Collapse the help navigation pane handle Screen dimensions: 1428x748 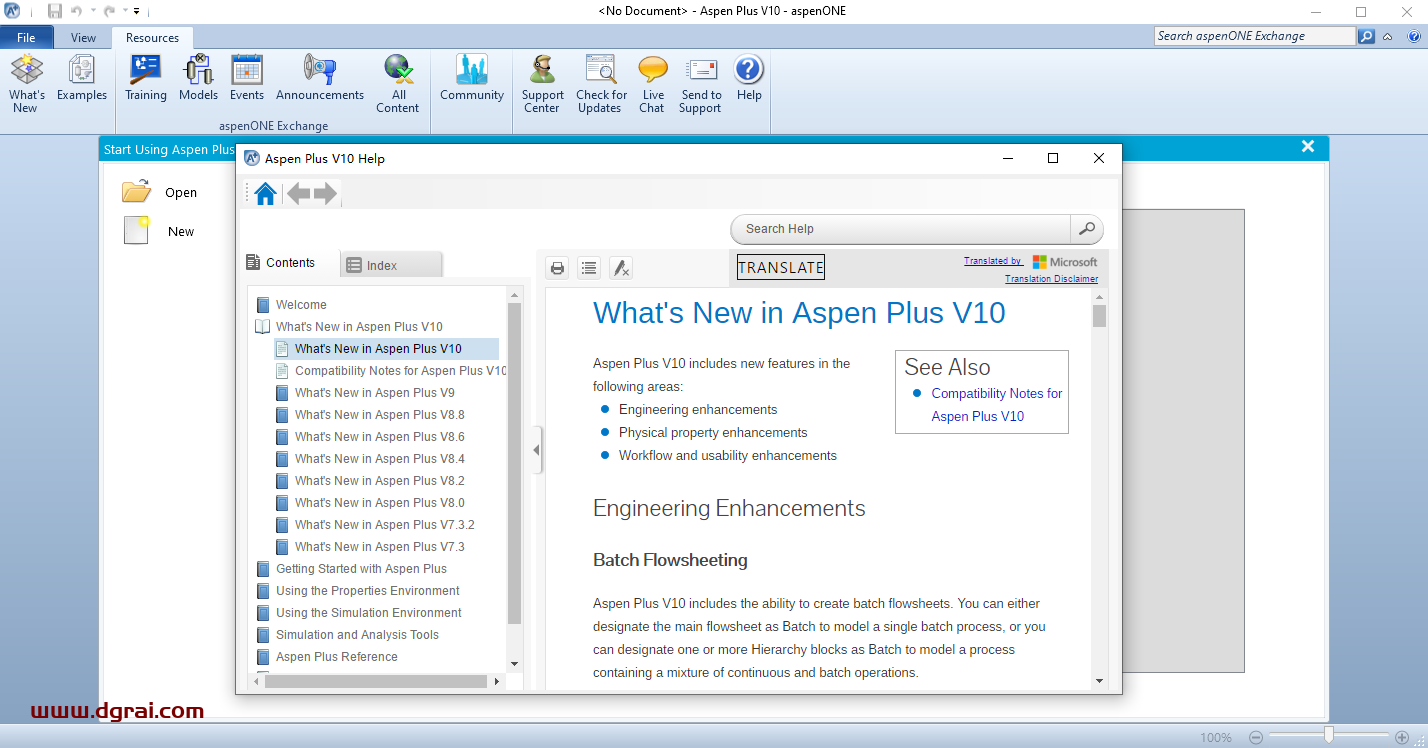click(536, 450)
